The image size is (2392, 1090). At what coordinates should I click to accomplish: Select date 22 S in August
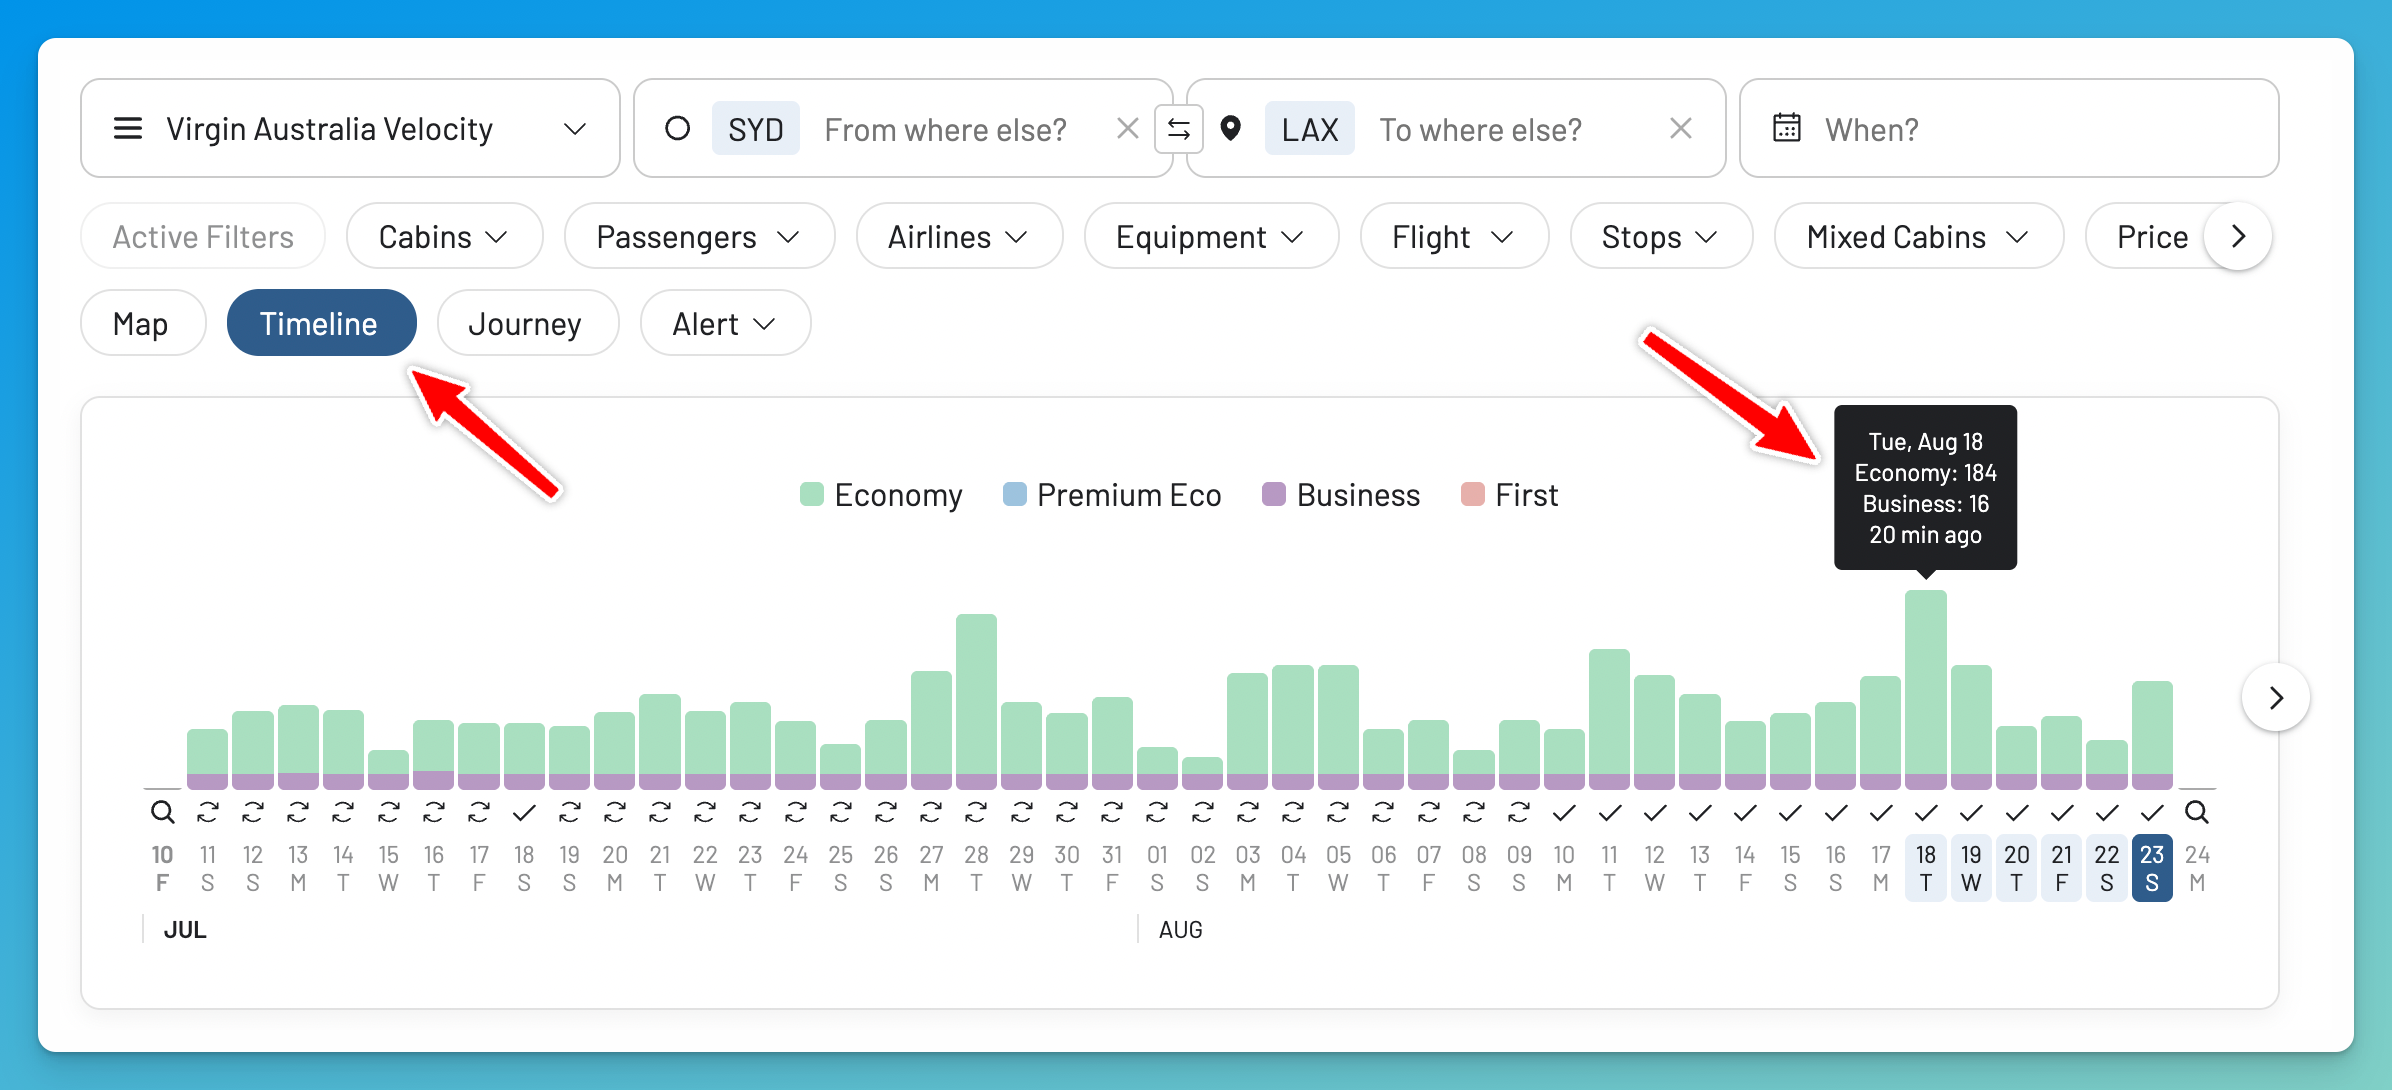click(2107, 868)
